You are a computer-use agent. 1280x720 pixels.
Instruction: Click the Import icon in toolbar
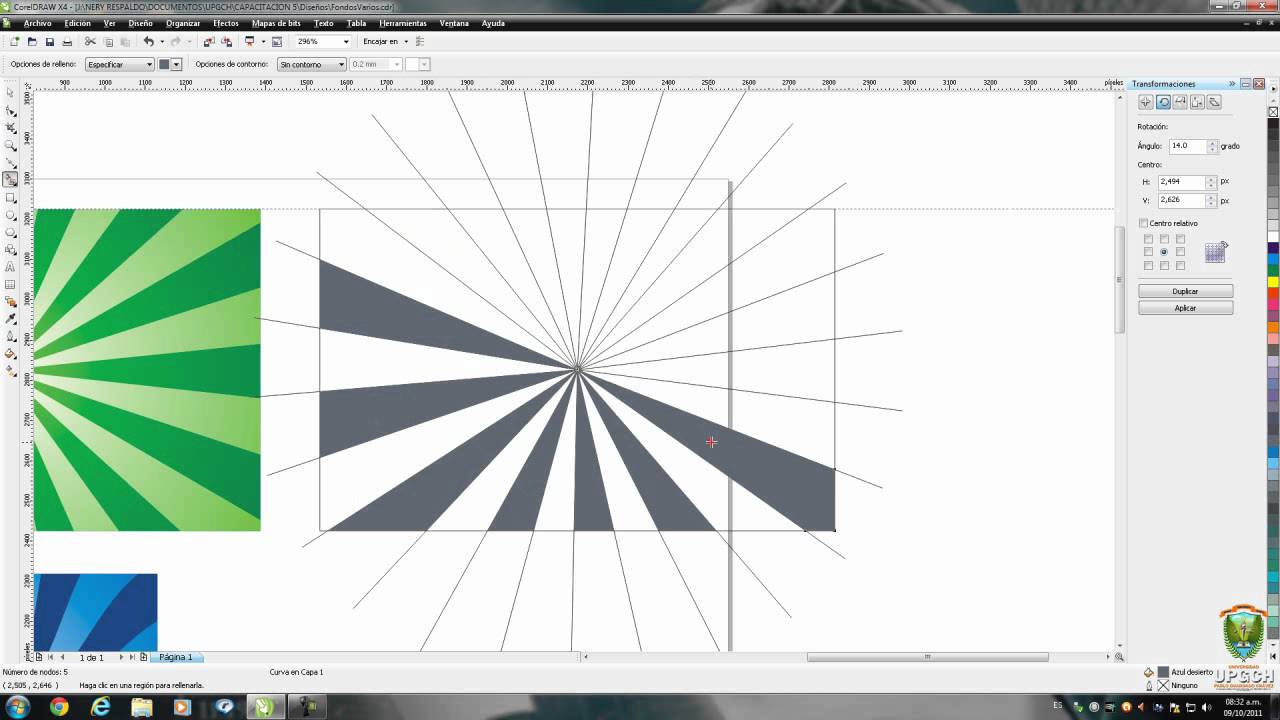(209, 42)
